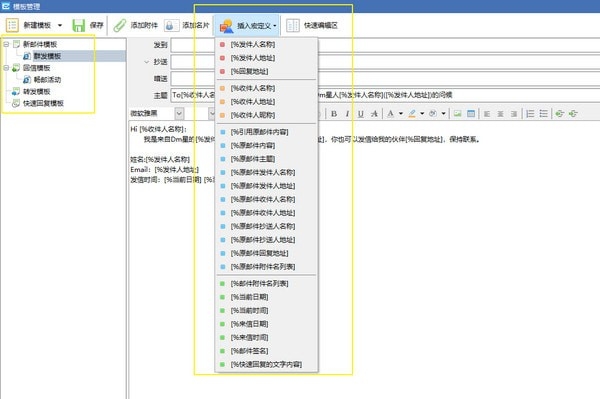600x399 pixels.
Task: Open the highlight color dropdown arrow
Action: point(422,114)
